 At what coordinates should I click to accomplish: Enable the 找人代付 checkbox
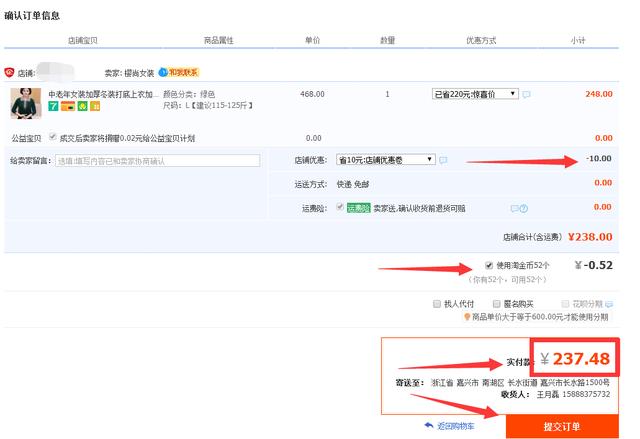point(437,304)
